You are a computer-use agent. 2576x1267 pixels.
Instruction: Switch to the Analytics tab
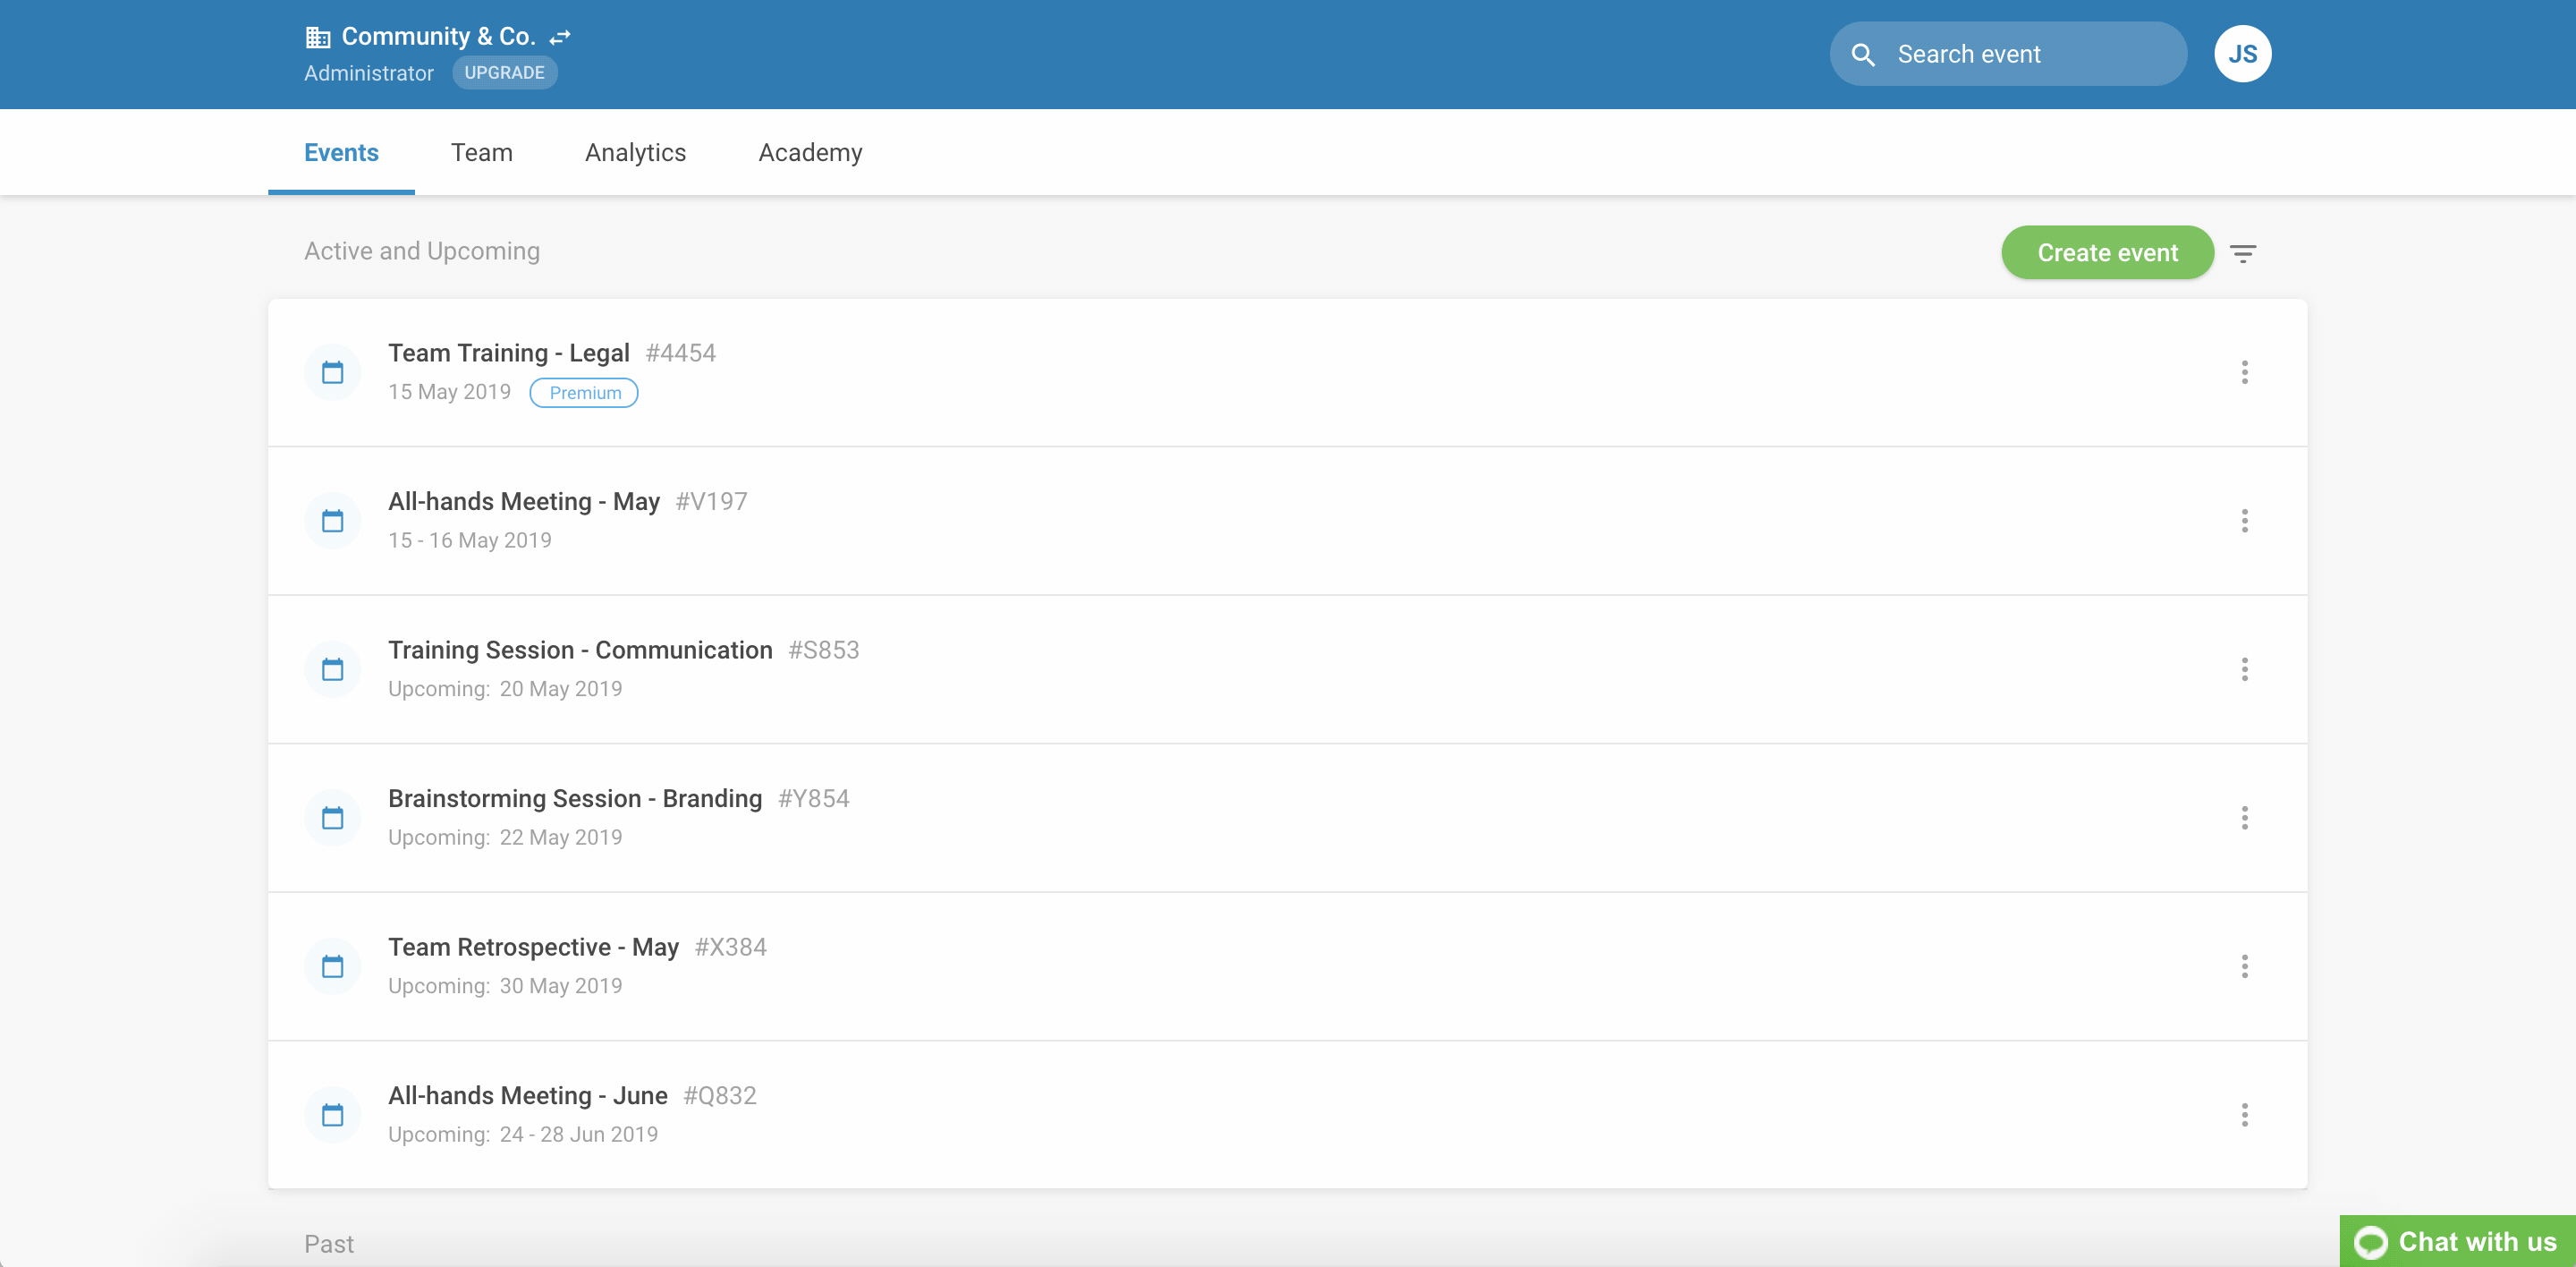coord(635,153)
